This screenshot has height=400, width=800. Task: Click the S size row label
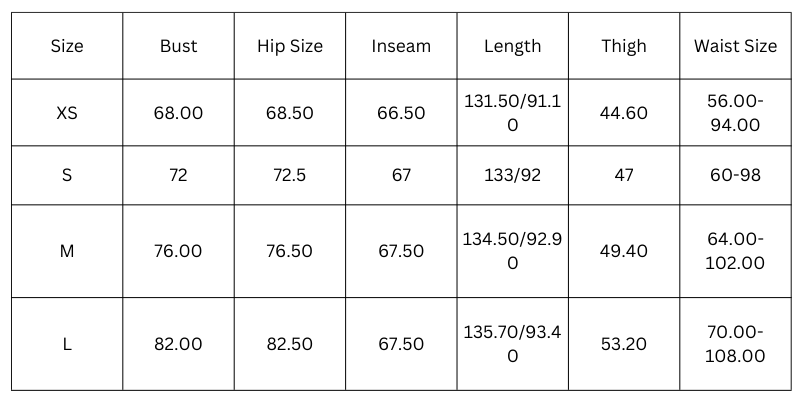pos(67,175)
